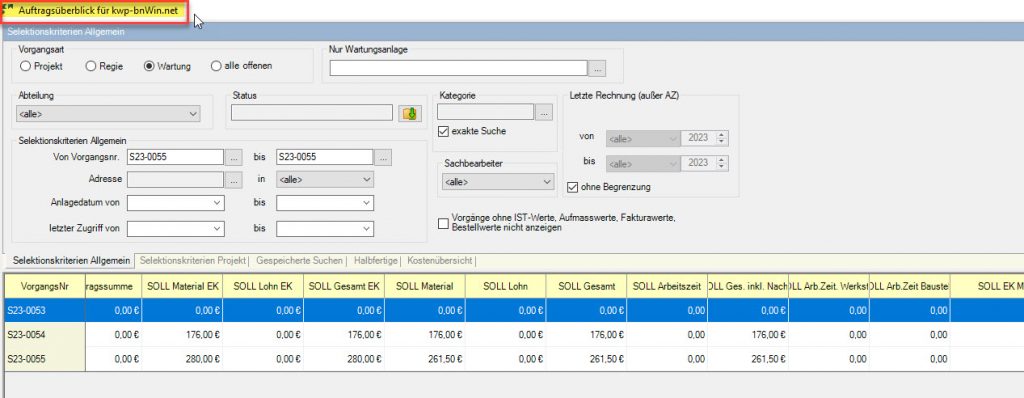The image size is (1024, 398).
Task: Click the SOLL Gesamt column header
Action: click(586, 286)
